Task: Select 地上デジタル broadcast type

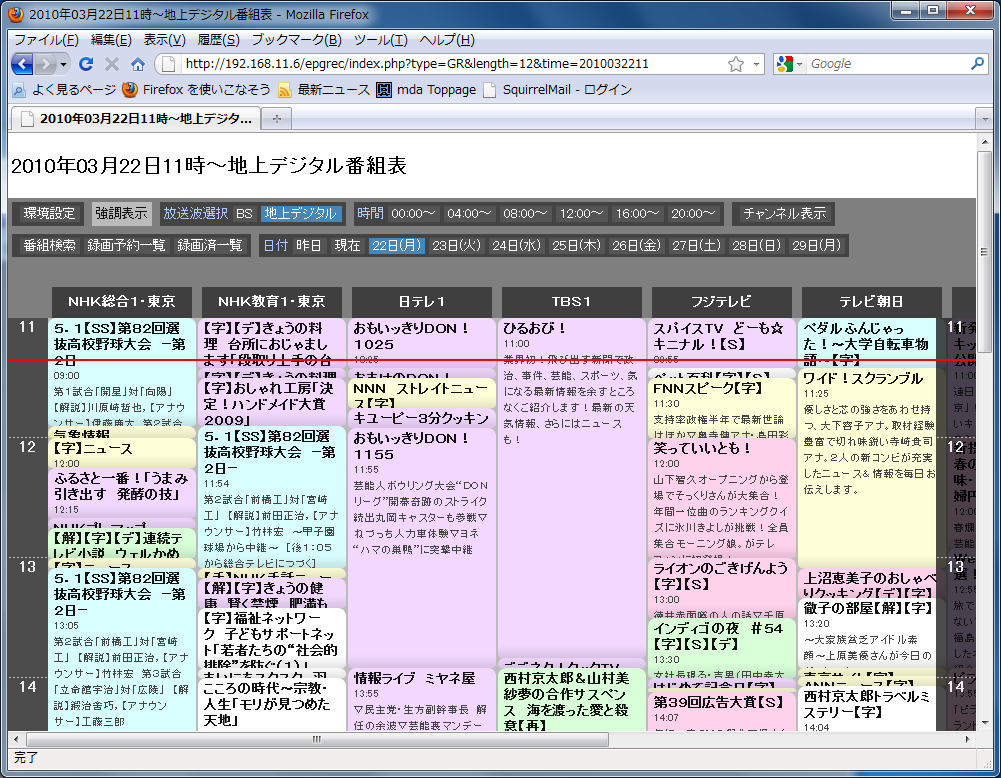Action: pos(301,214)
